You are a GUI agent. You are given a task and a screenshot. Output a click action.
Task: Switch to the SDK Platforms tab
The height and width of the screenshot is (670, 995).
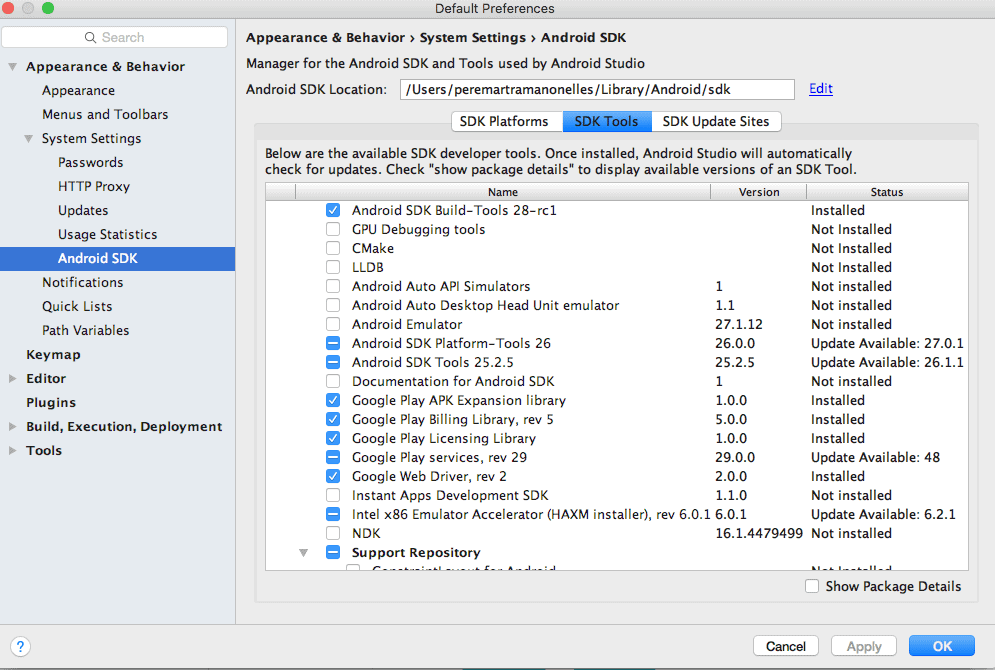pos(507,121)
